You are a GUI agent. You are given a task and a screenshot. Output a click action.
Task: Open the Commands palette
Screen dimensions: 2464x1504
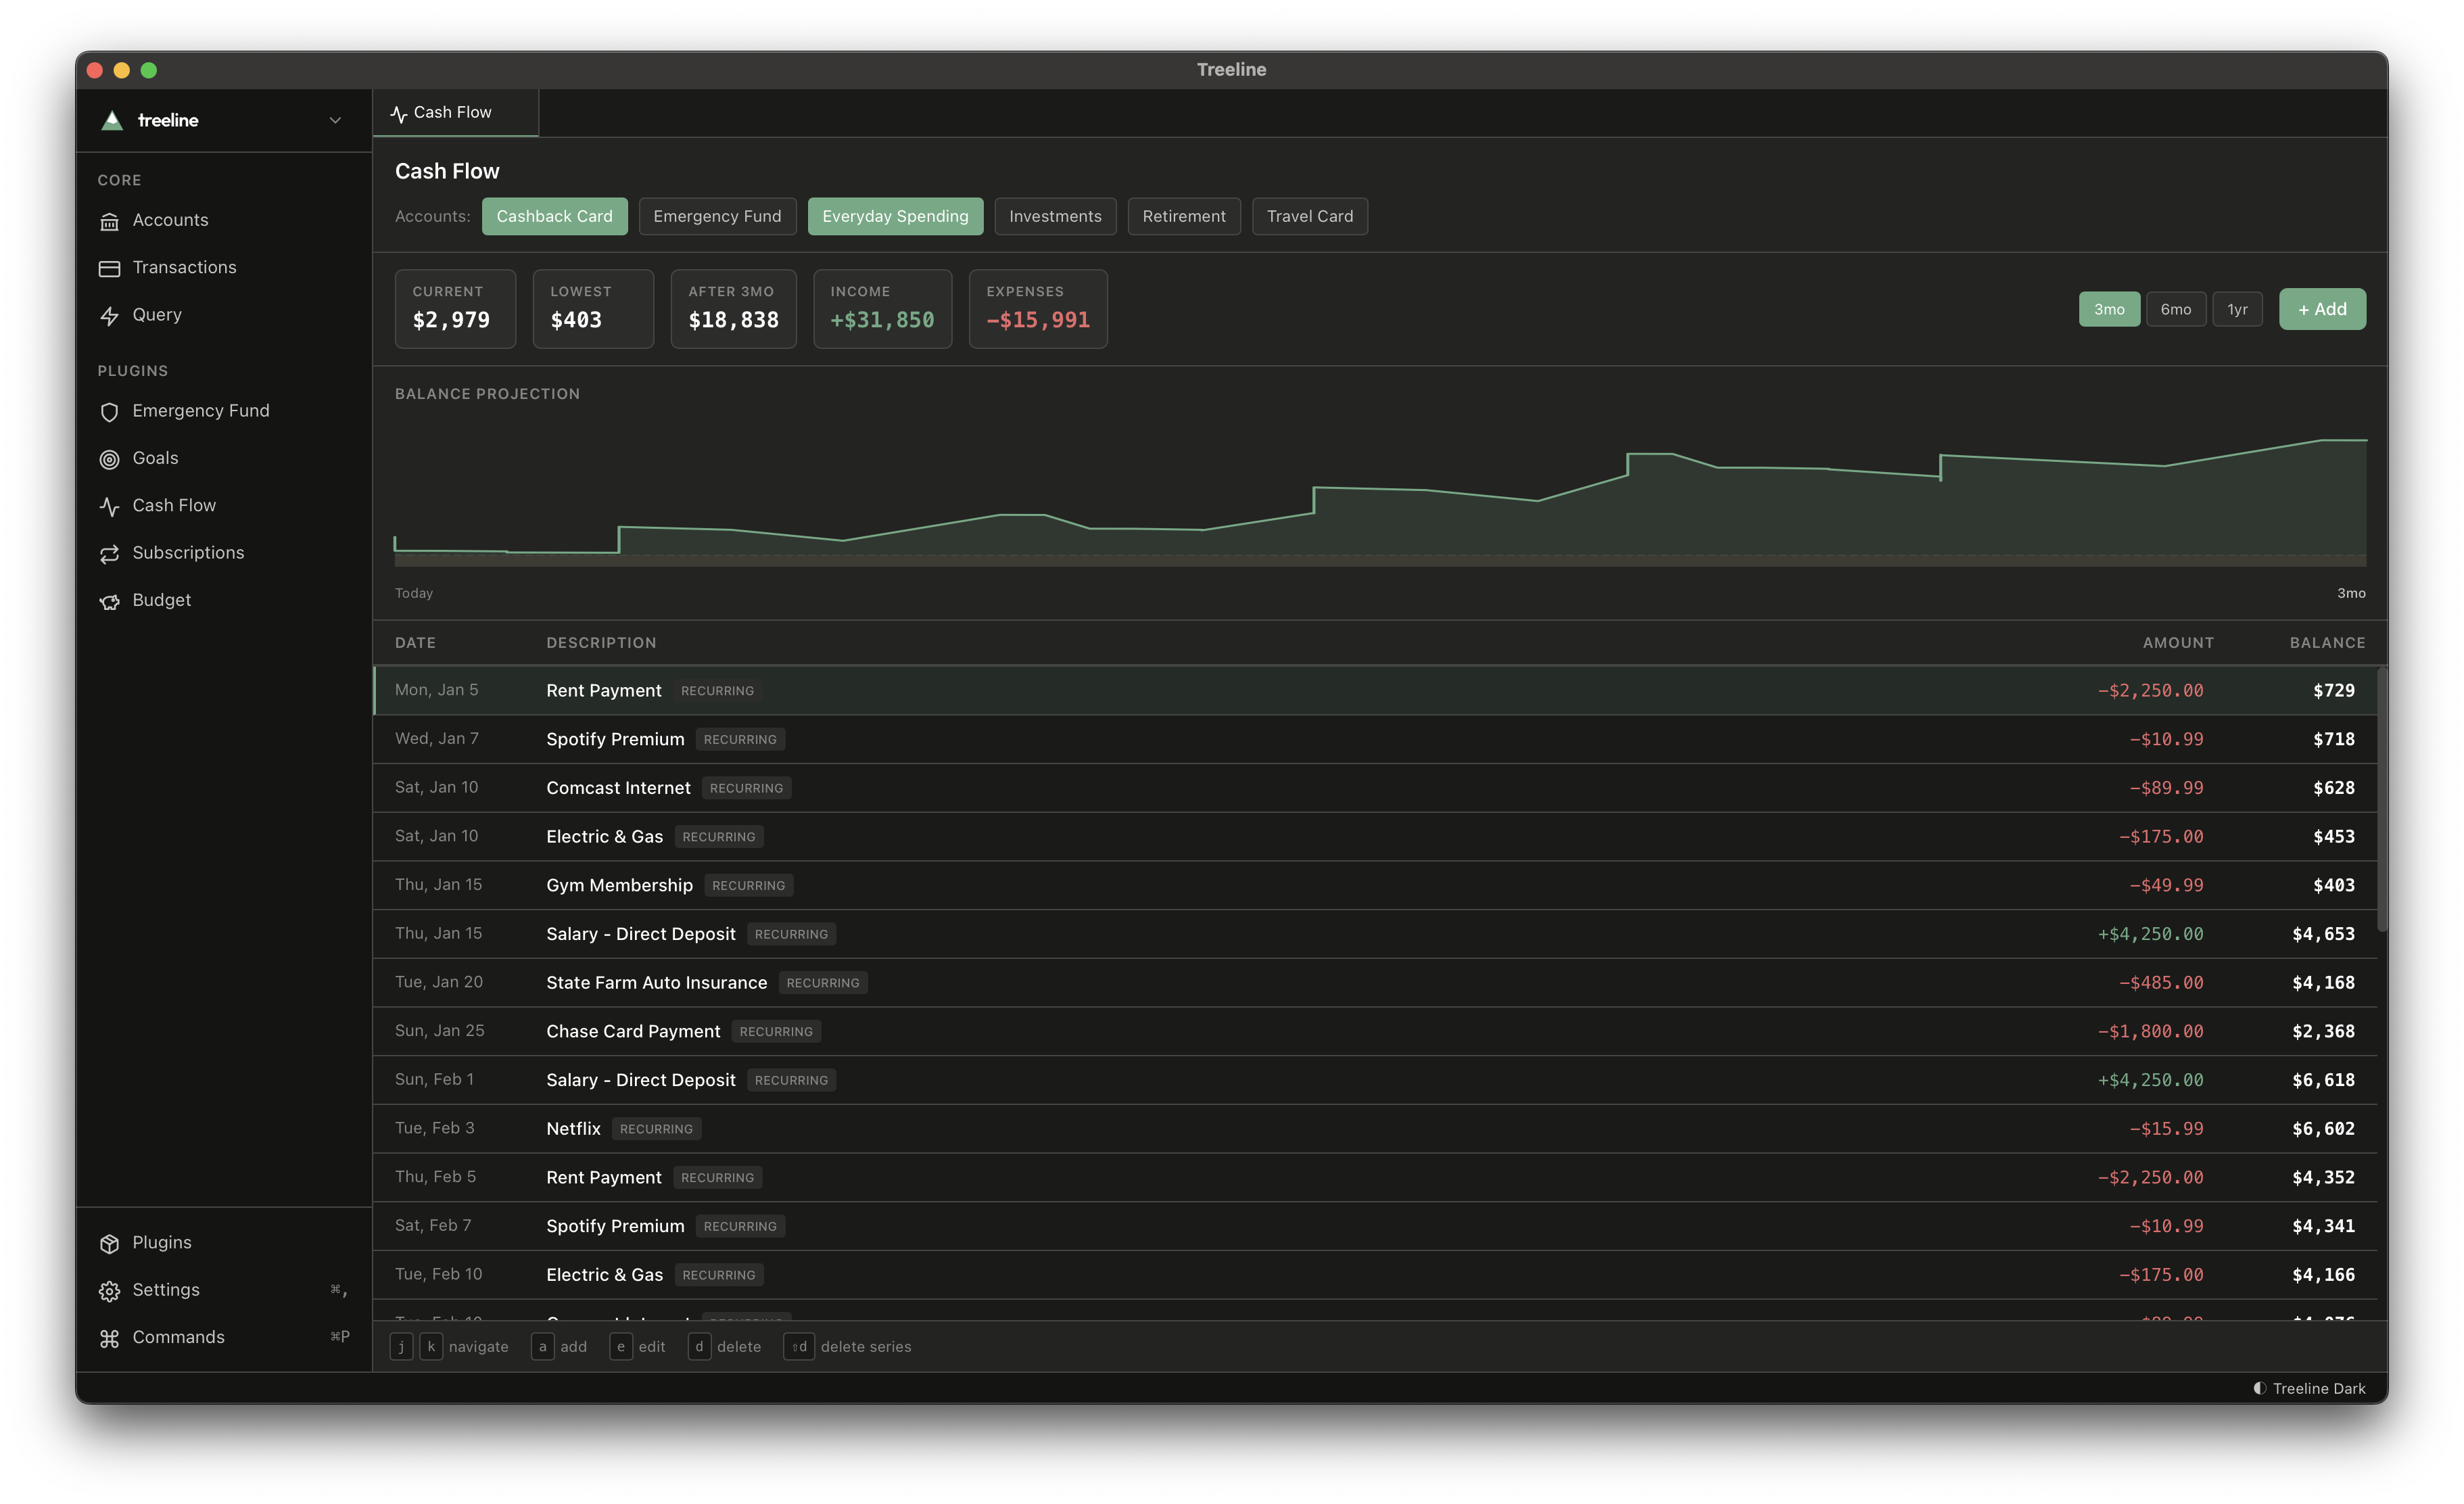tap(178, 1337)
